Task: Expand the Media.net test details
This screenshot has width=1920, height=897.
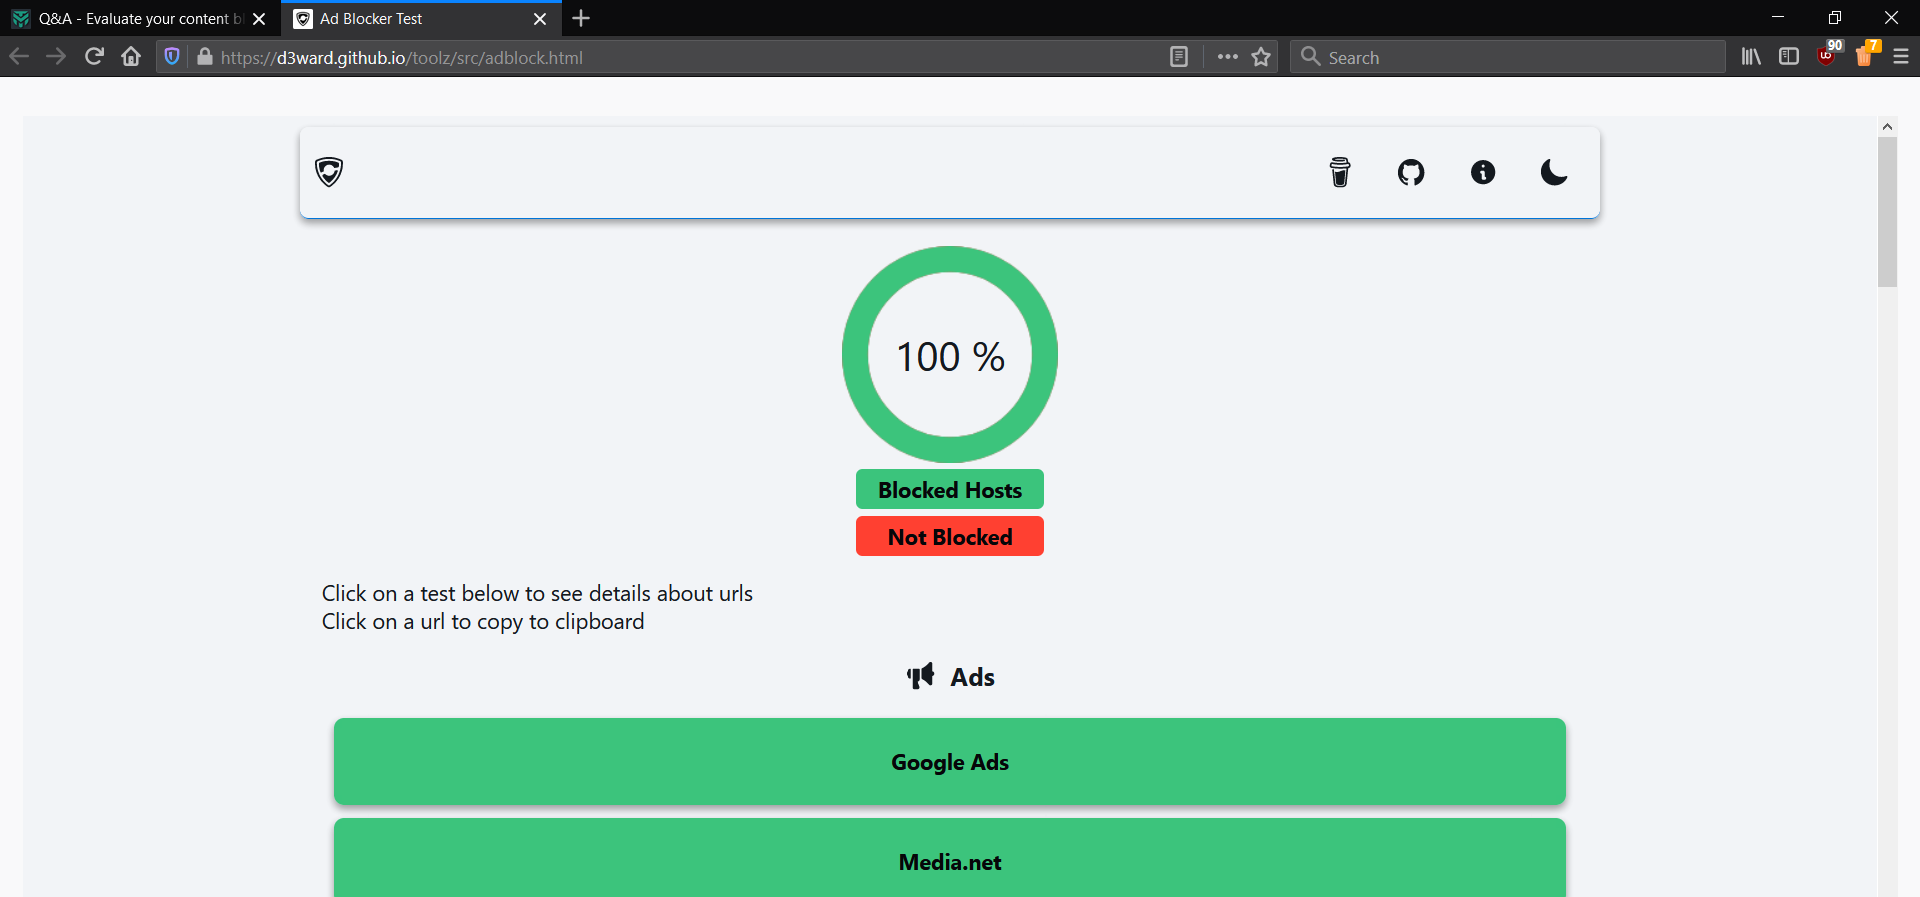Action: [x=950, y=858]
